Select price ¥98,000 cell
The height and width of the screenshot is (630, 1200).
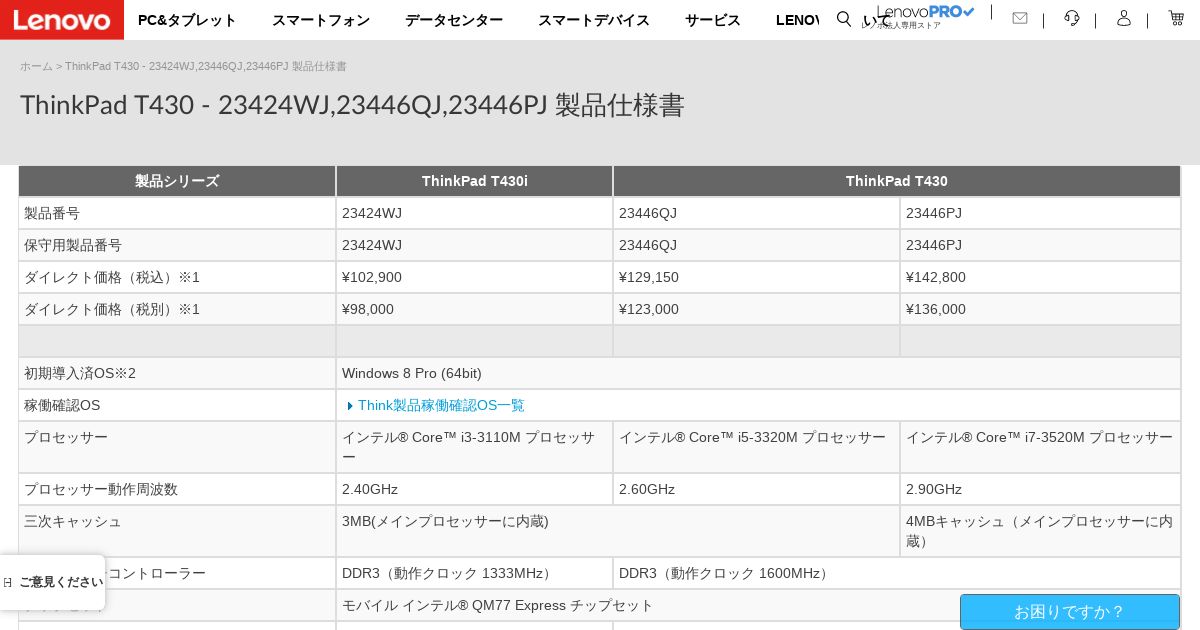point(475,309)
